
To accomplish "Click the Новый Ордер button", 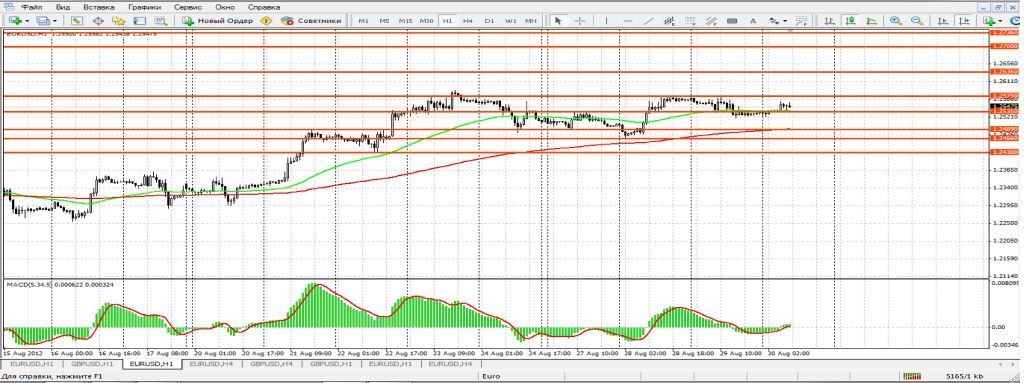I will [x=218, y=21].
